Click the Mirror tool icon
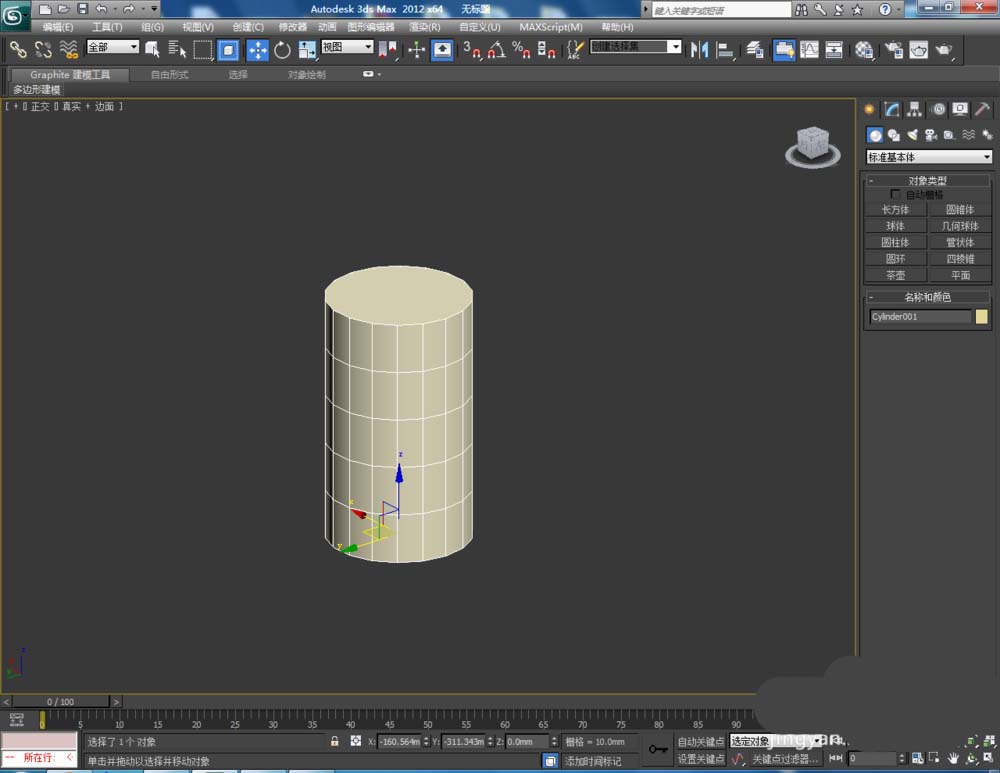Image resolution: width=1000 pixels, height=773 pixels. (x=700, y=50)
